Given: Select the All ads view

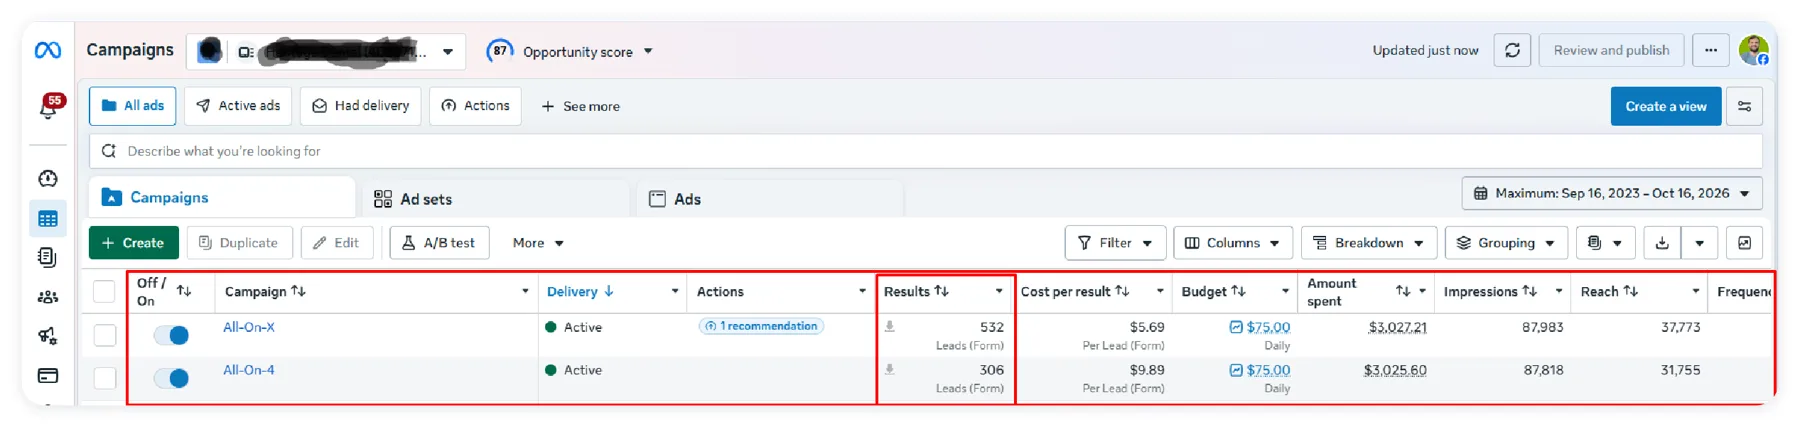Looking at the screenshot, I should pos(132,106).
